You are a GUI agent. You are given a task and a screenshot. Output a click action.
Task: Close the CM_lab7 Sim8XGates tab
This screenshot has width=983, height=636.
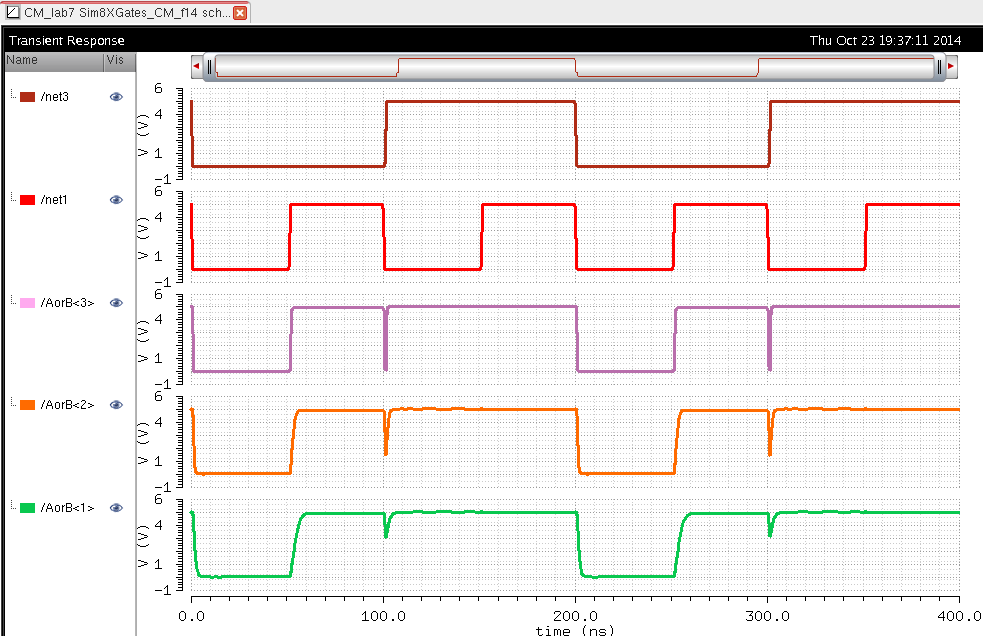[239, 13]
